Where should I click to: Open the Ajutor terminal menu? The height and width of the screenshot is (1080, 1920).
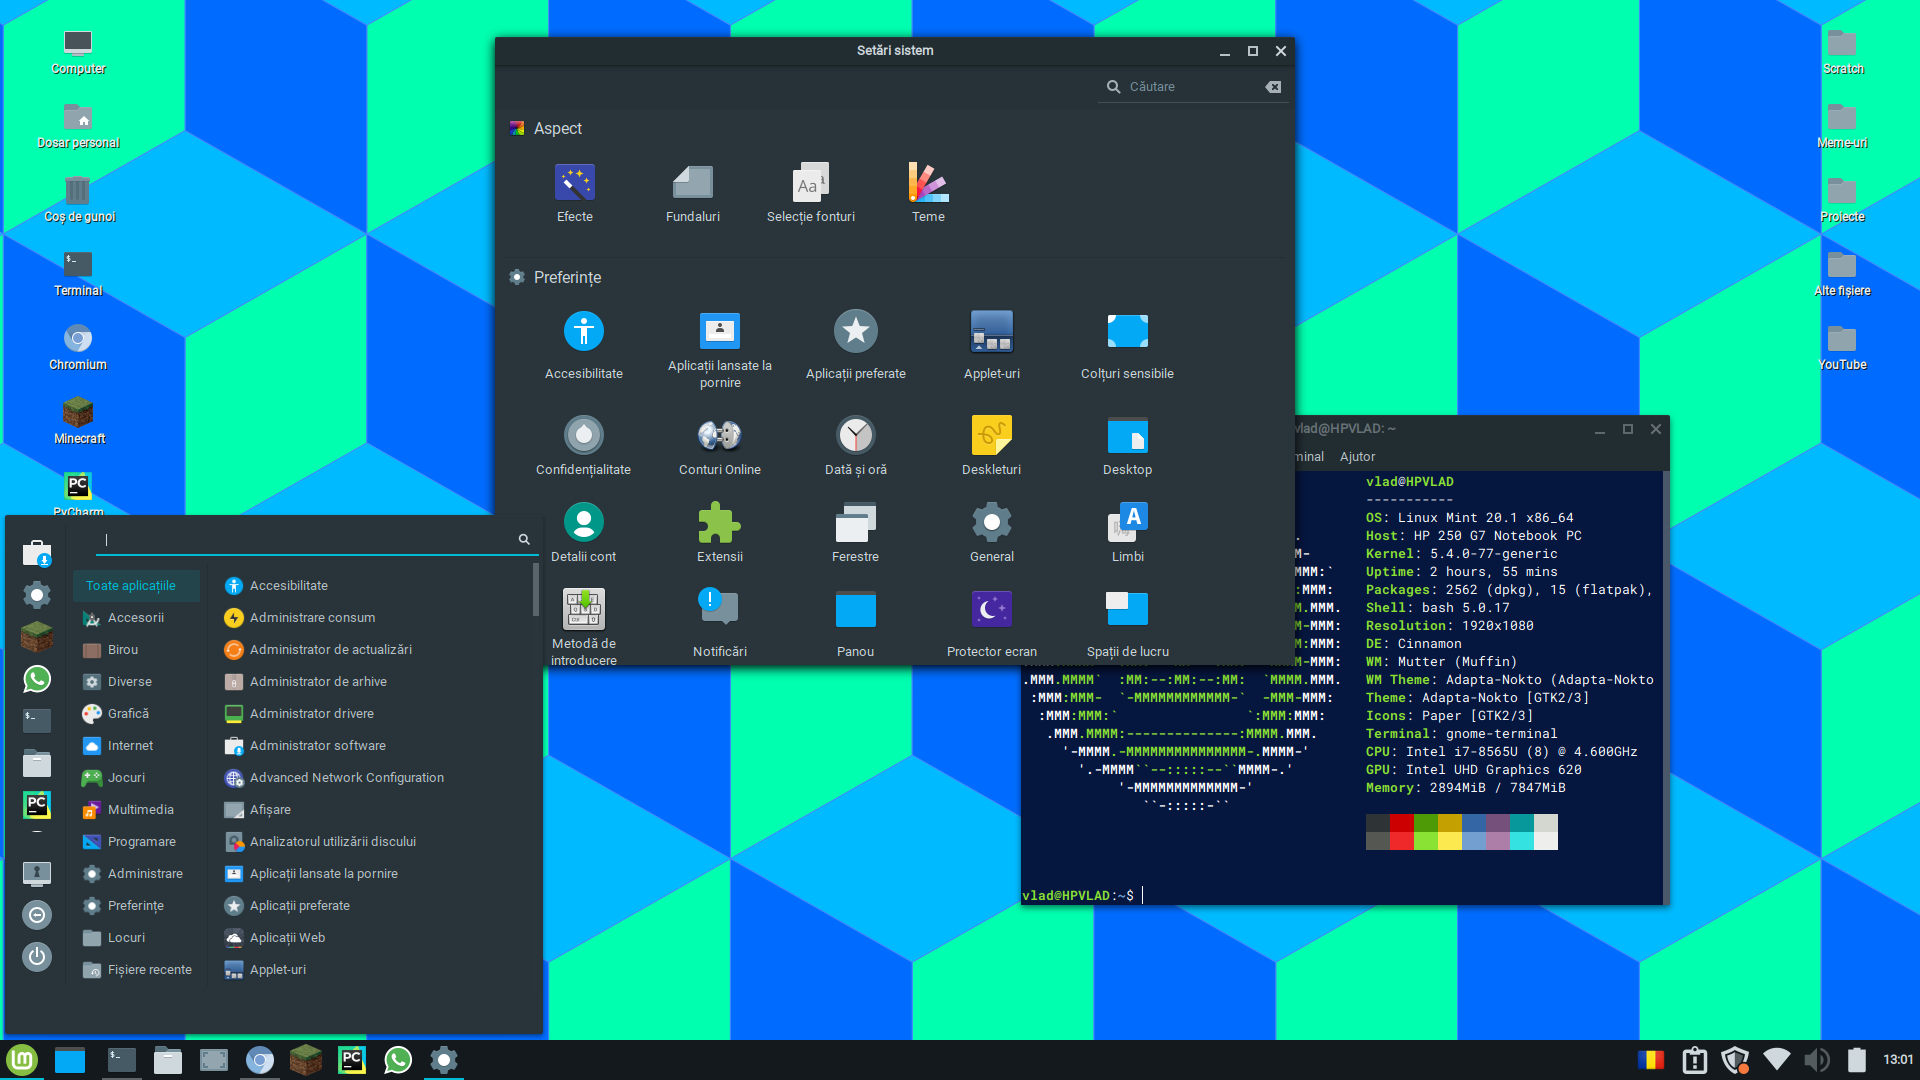point(1357,457)
